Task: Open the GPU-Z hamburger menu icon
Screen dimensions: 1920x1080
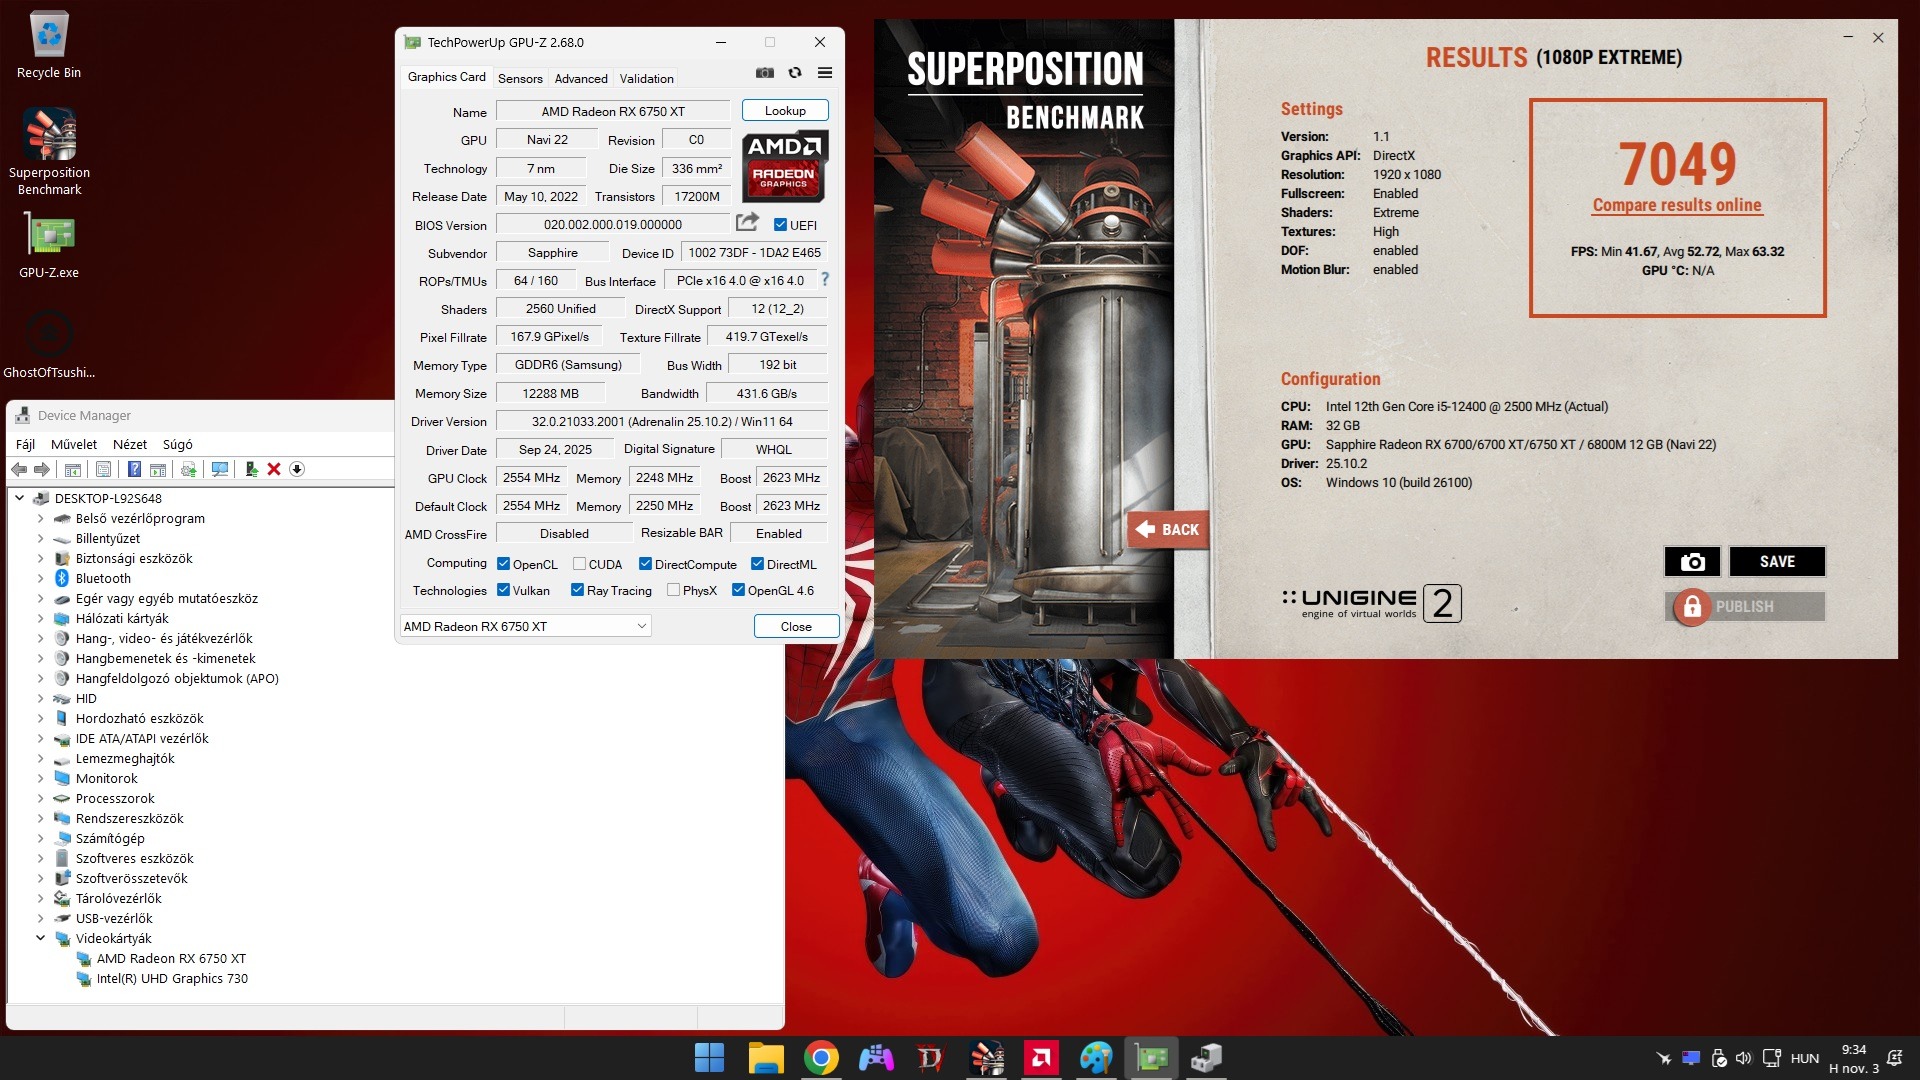Action: [825, 73]
